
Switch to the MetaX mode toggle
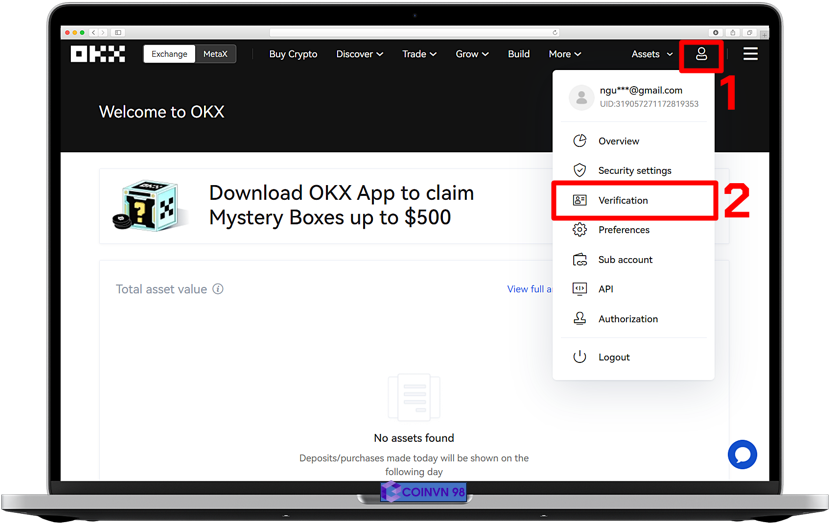215,54
